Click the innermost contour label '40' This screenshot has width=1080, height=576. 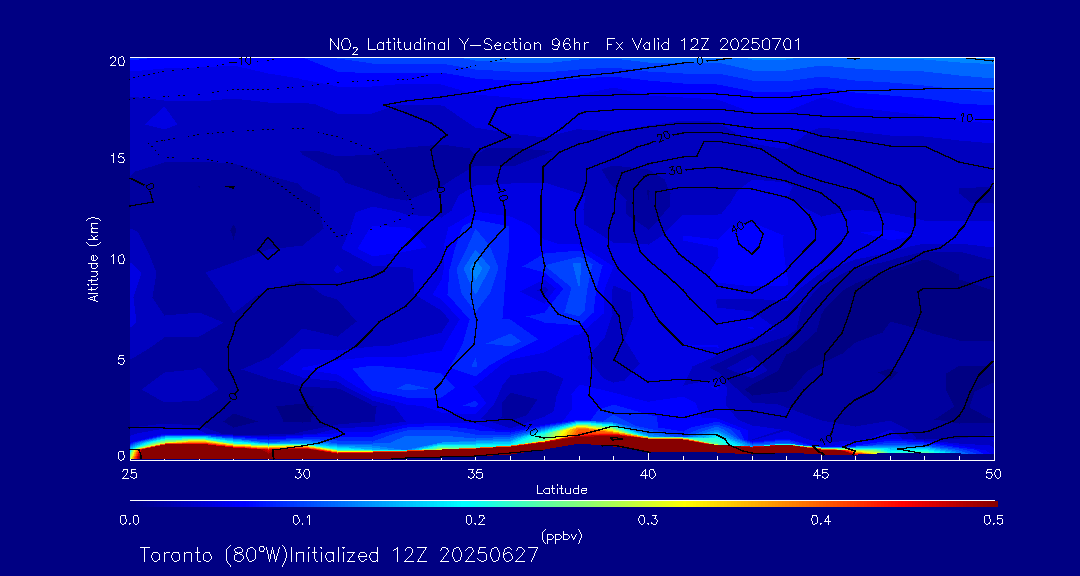pos(738,226)
